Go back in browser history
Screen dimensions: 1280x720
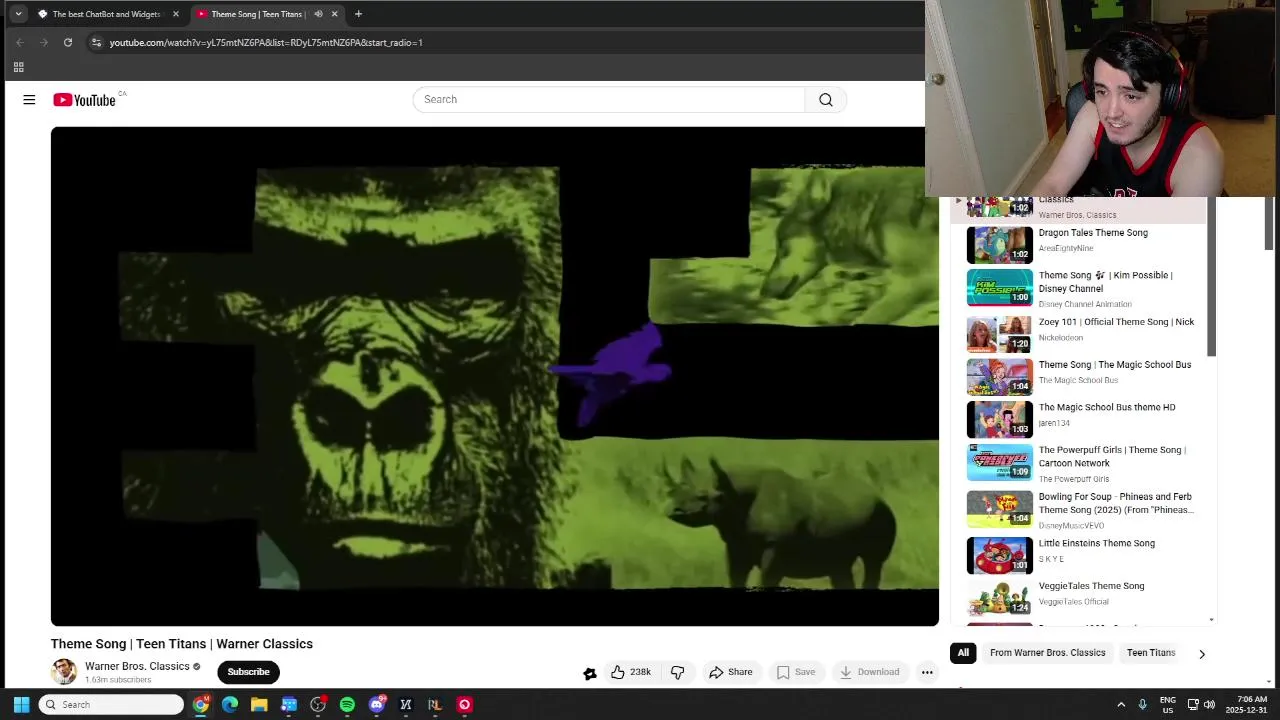click(20, 42)
